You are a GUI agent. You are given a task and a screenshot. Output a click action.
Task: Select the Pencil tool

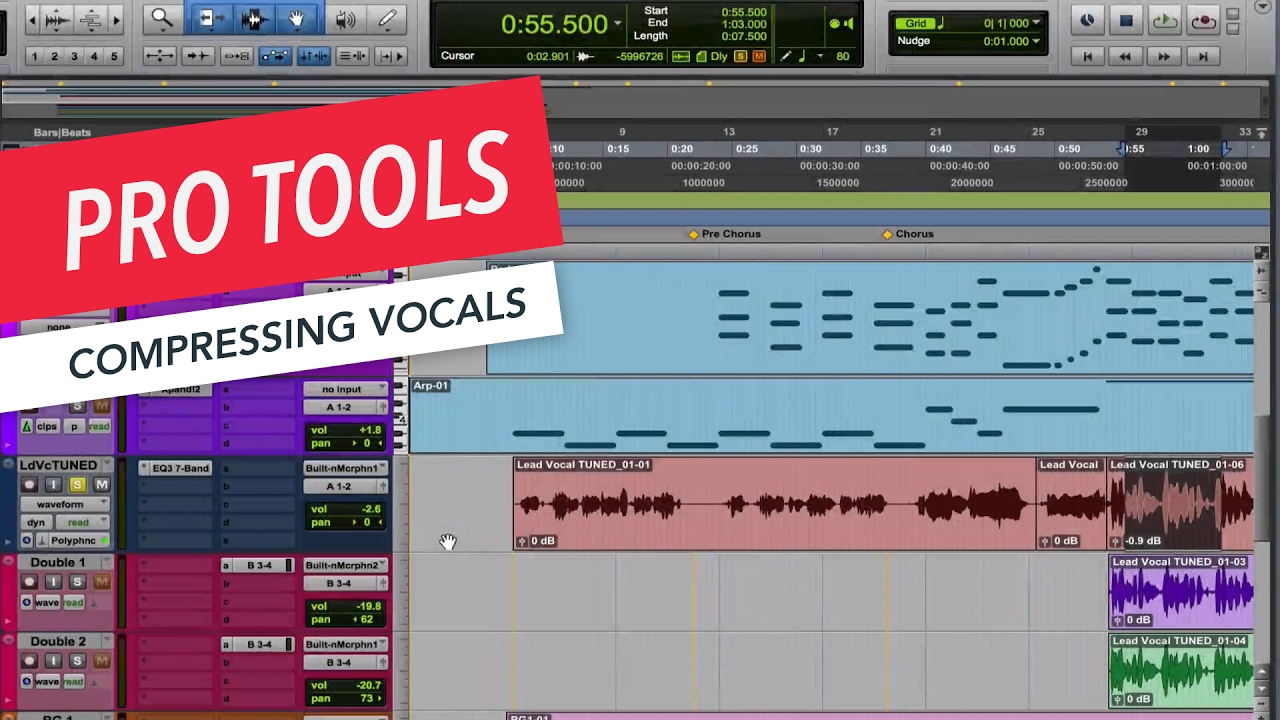coord(386,19)
